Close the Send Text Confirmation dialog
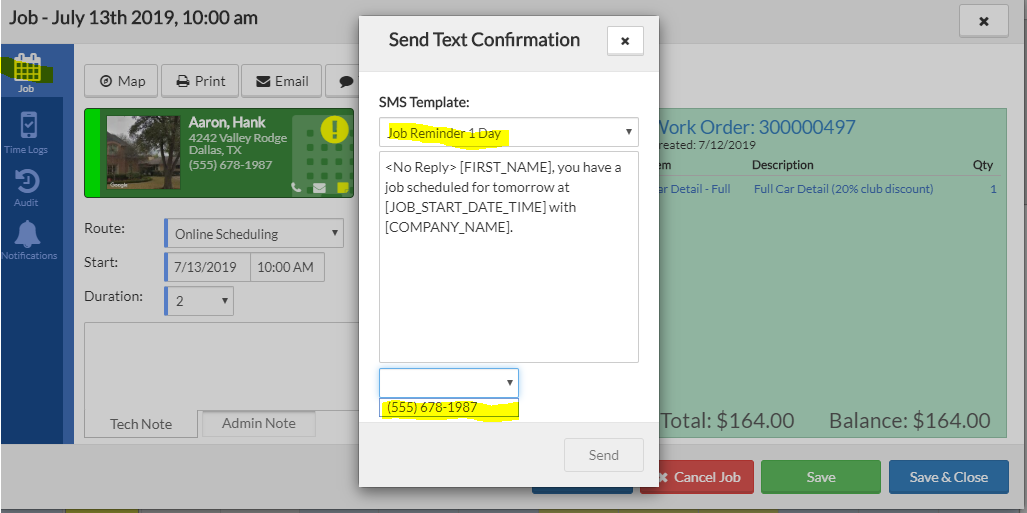This screenshot has width=1027, height=513. pos(625,41)
